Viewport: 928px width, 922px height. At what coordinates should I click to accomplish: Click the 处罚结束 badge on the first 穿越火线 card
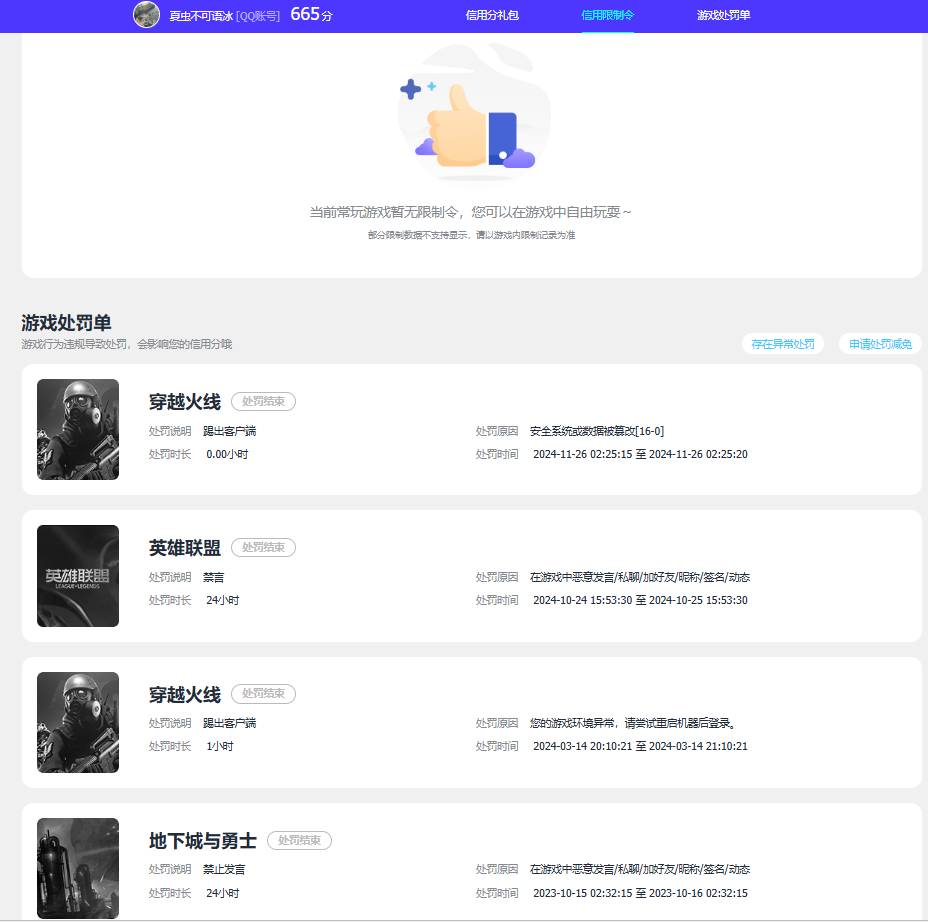click(x=262, y=401)
